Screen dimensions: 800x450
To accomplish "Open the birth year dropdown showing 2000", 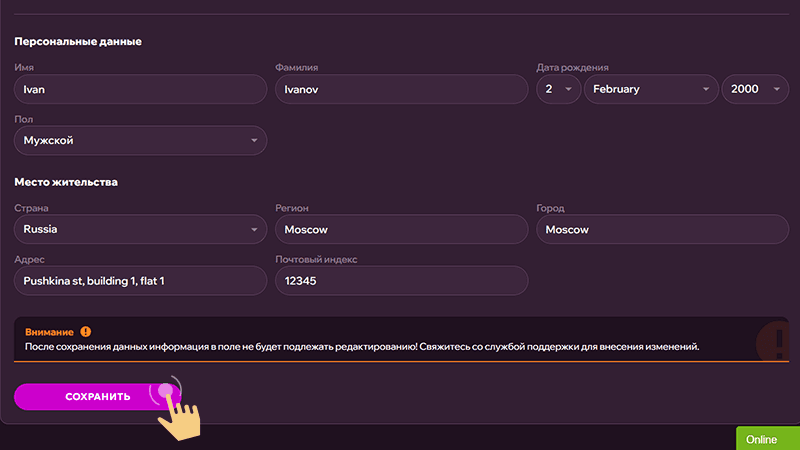I will [x=755, y=89].
